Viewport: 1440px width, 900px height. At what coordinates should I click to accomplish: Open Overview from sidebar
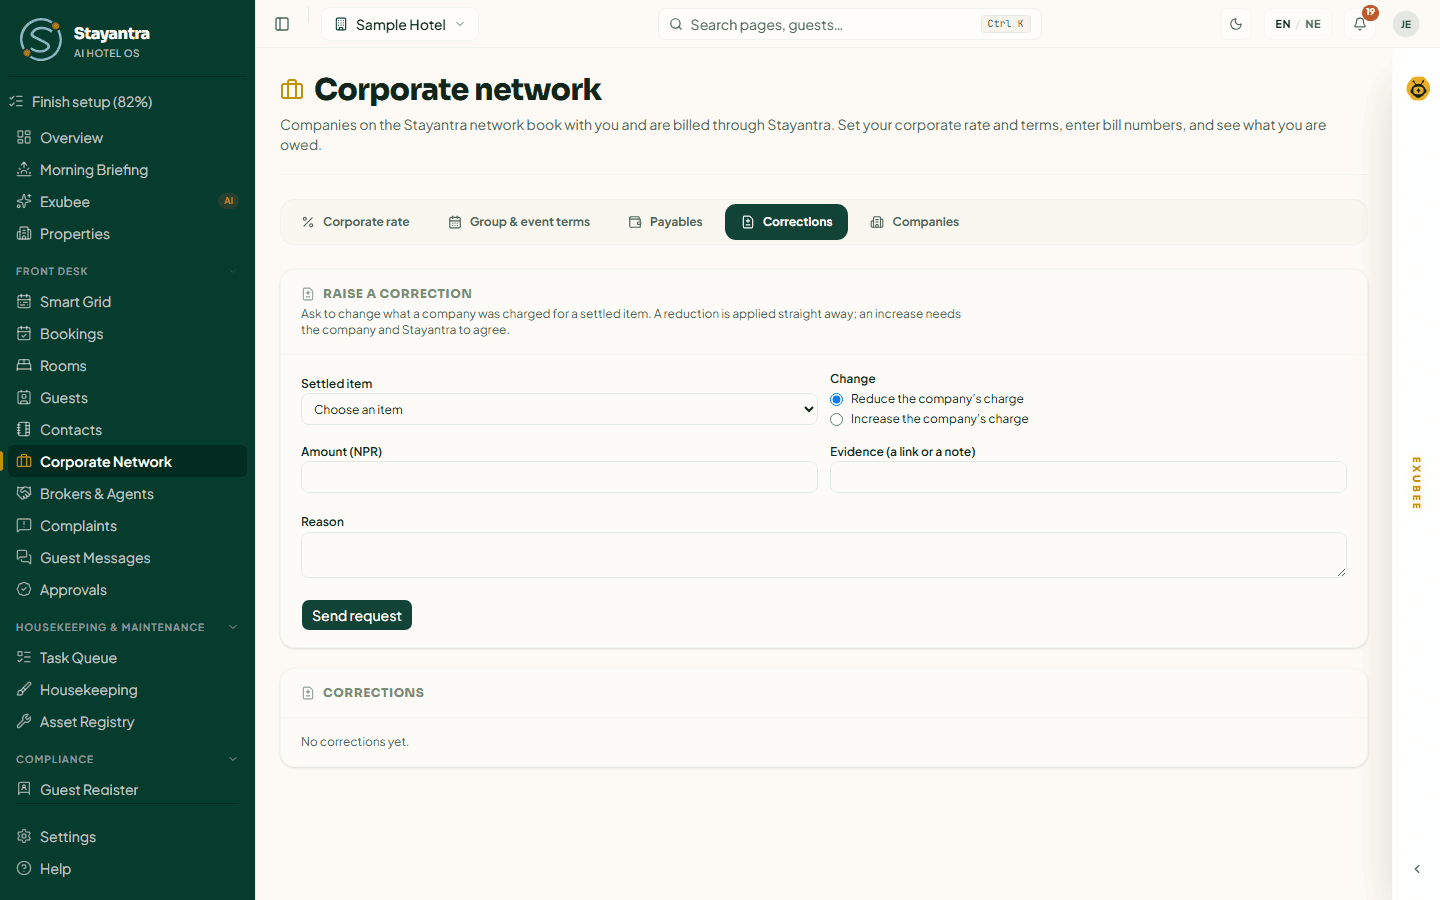[127, 138]
